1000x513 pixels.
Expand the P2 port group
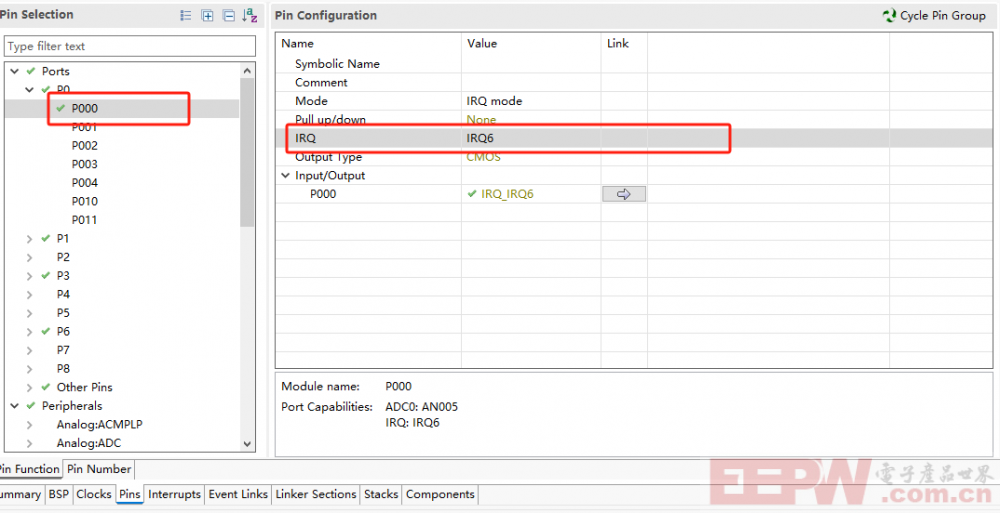coord(29,257)
